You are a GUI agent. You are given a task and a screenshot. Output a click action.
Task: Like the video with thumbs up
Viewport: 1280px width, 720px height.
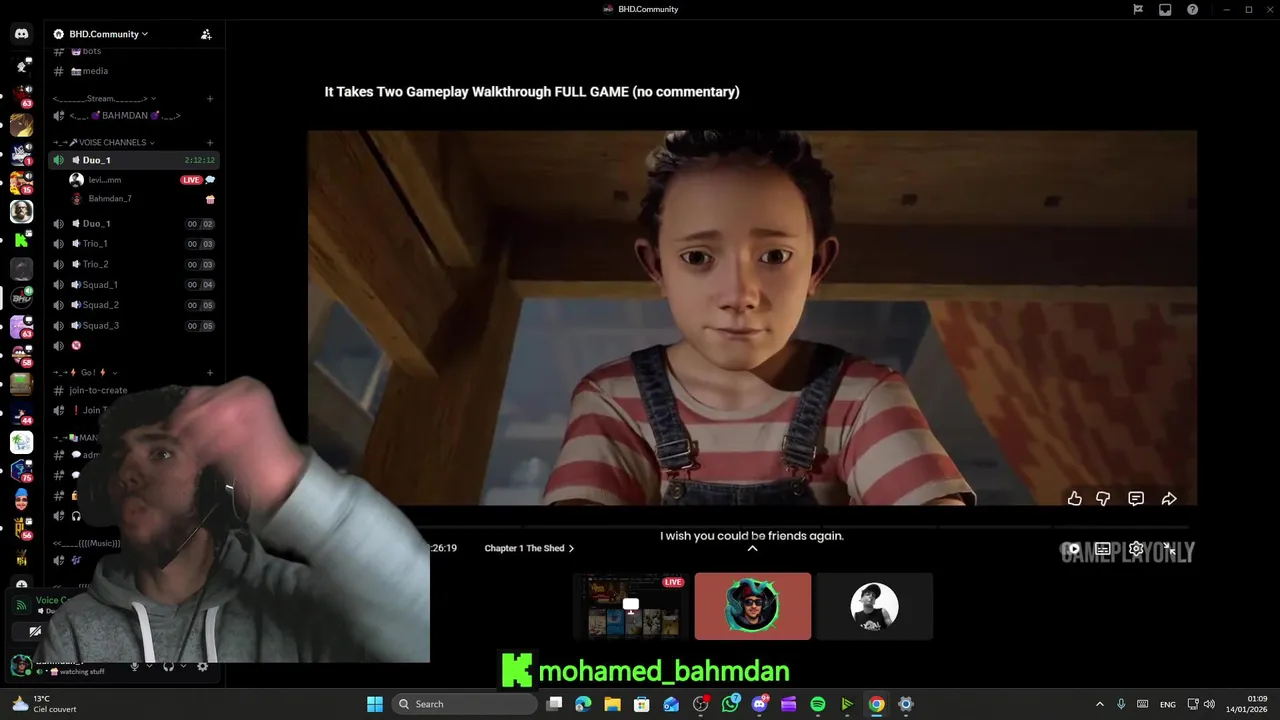coord(1075,498)
